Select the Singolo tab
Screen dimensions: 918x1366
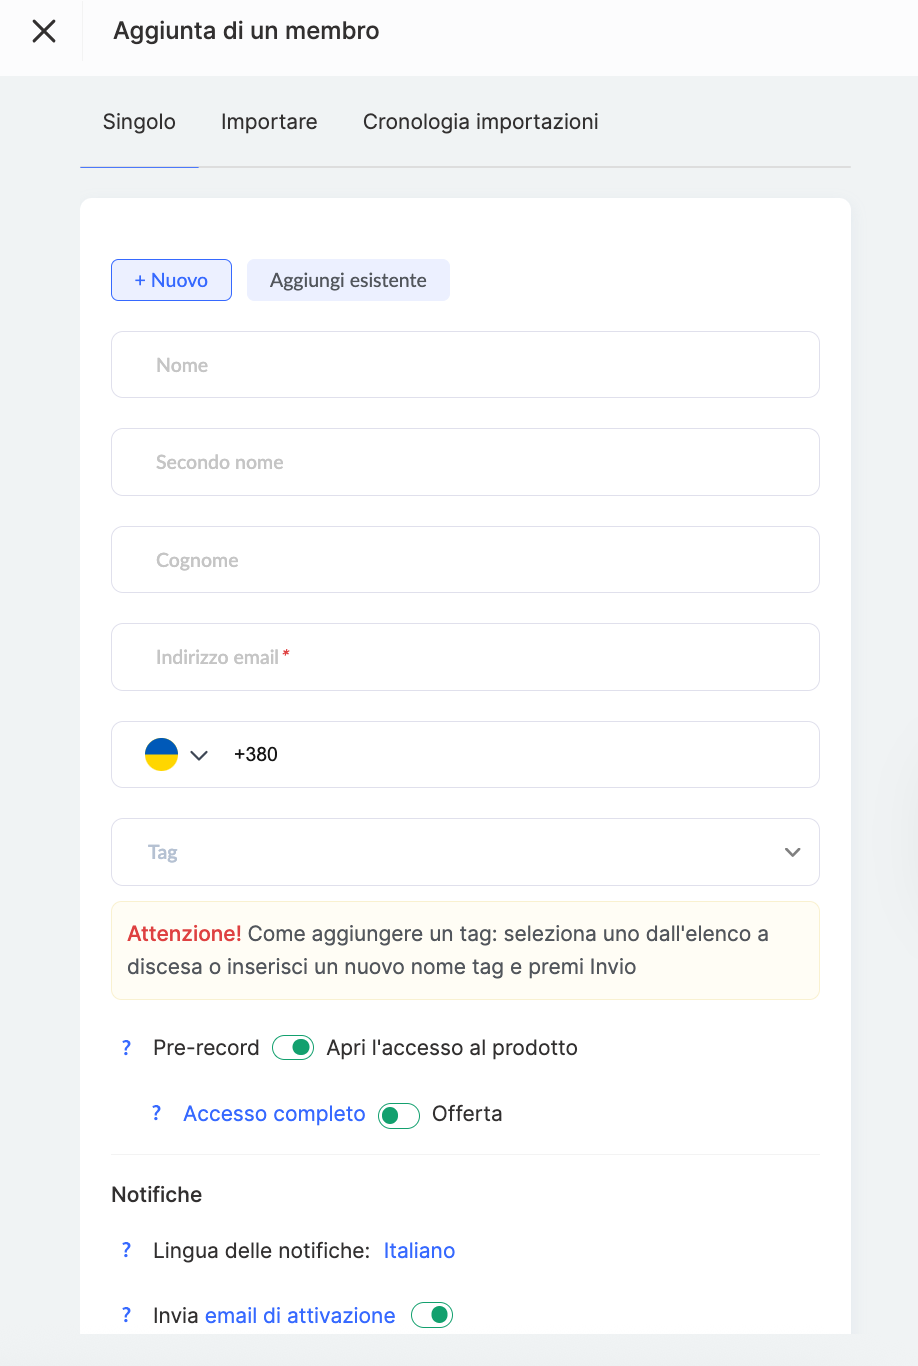pyautogui.click(x=139, y=122)
